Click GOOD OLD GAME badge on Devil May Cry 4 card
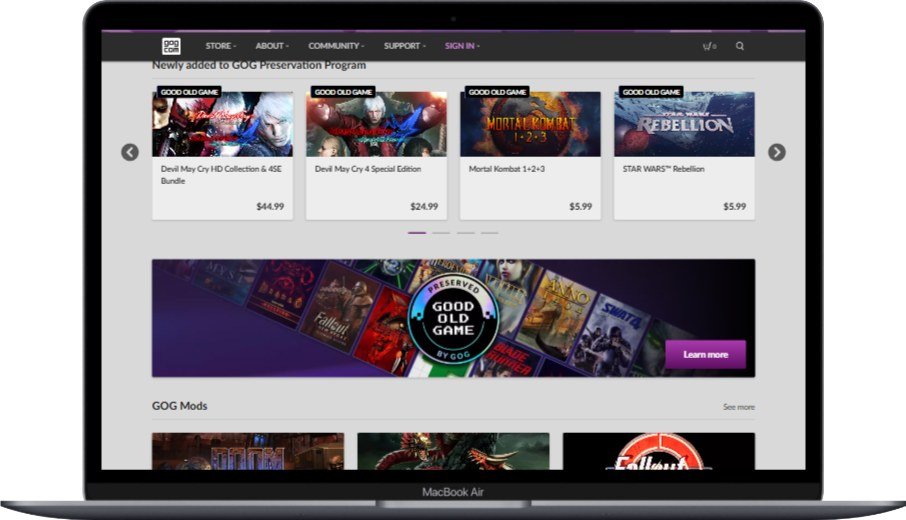 coord(343,92)
